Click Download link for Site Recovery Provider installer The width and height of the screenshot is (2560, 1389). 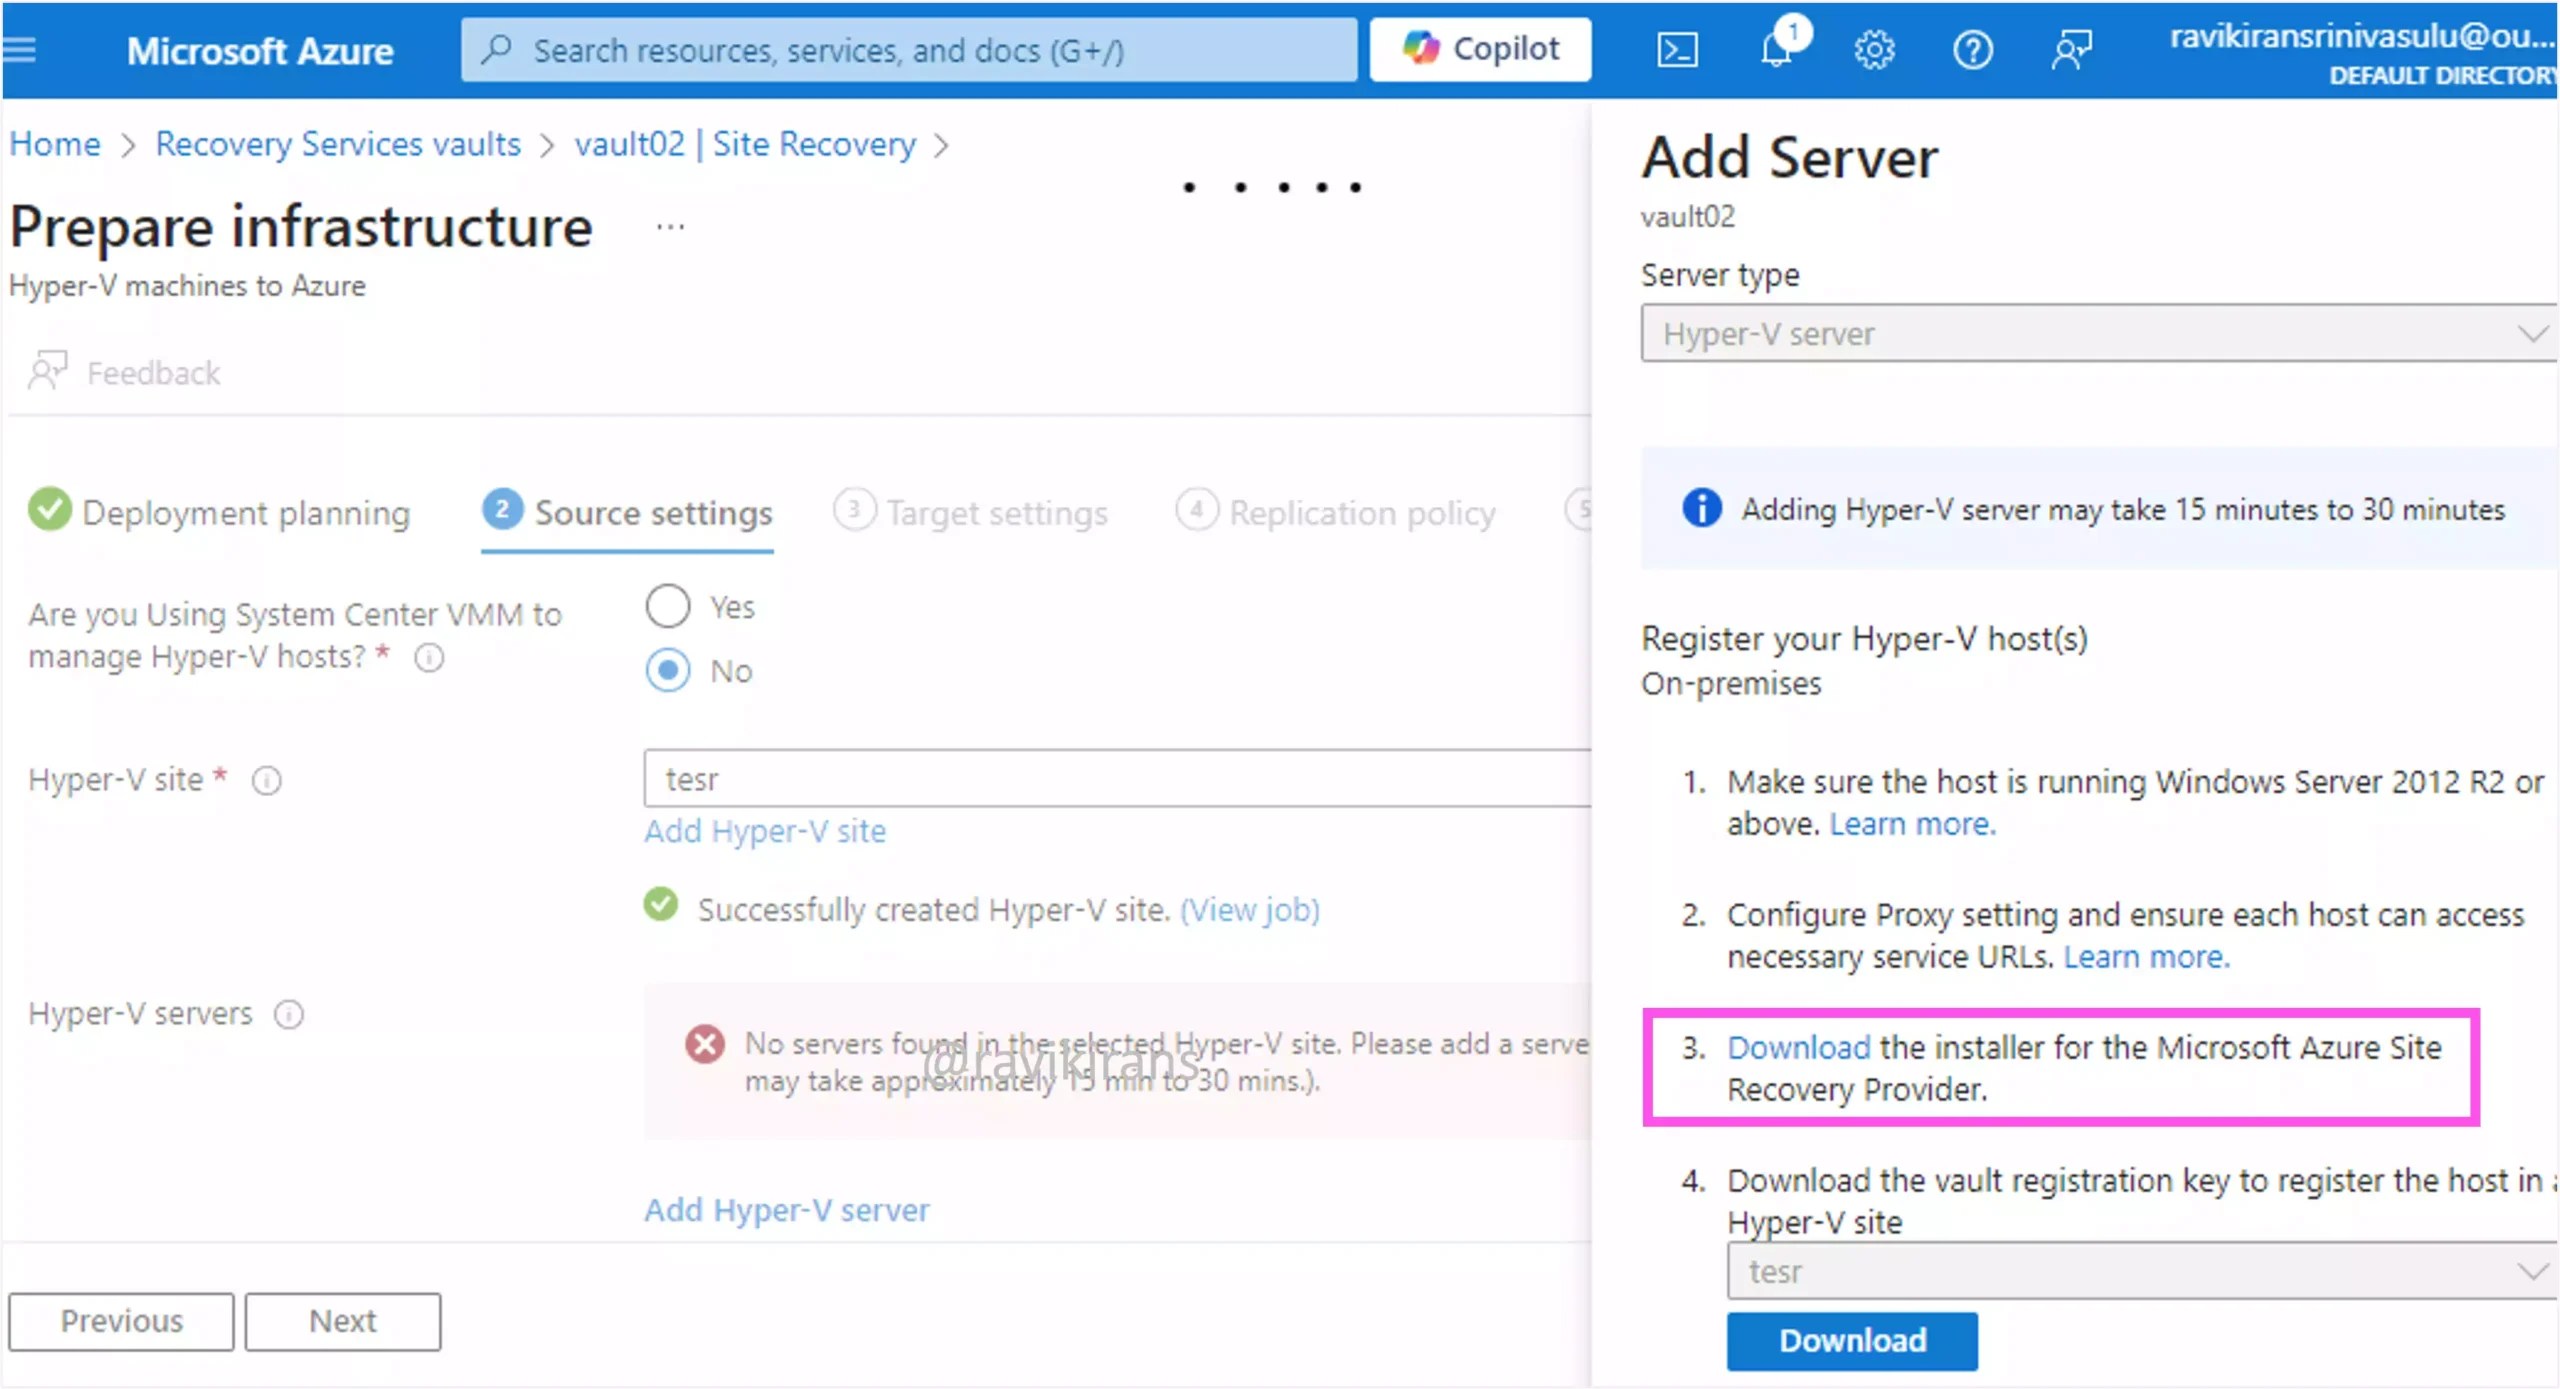[x=1798, y=1047]
